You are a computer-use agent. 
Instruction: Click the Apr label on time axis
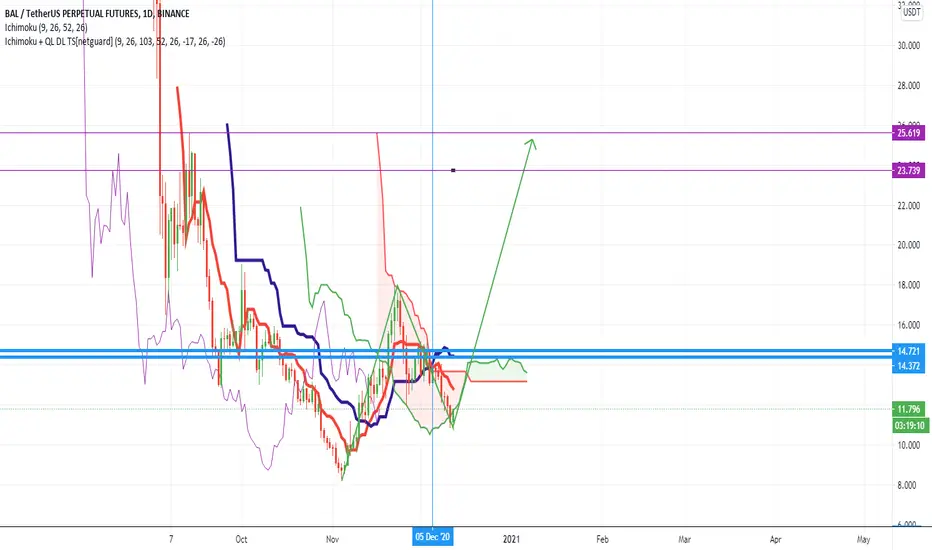776,539
